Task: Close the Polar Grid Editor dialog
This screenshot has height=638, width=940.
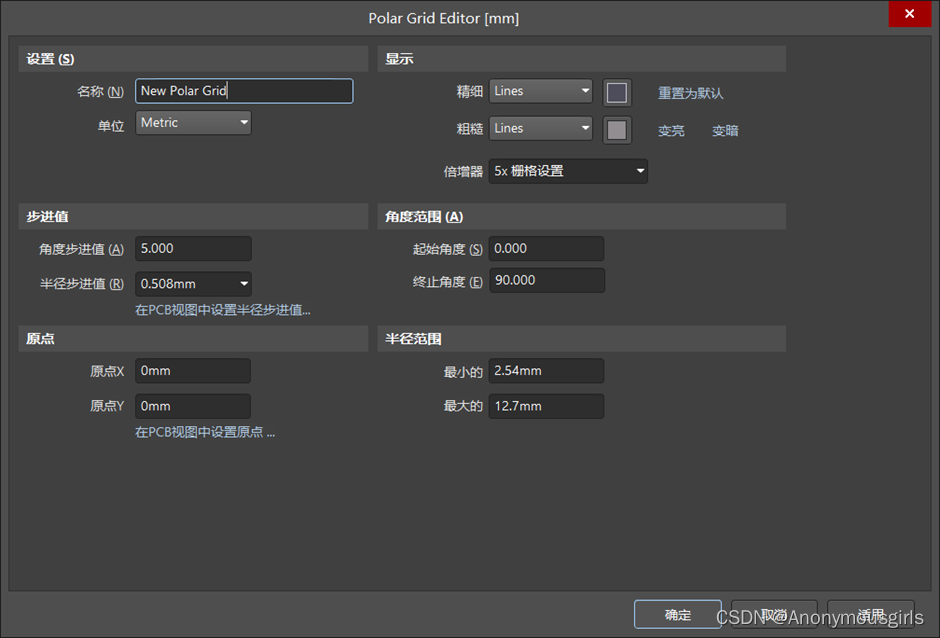Action: tap(909, 15)
